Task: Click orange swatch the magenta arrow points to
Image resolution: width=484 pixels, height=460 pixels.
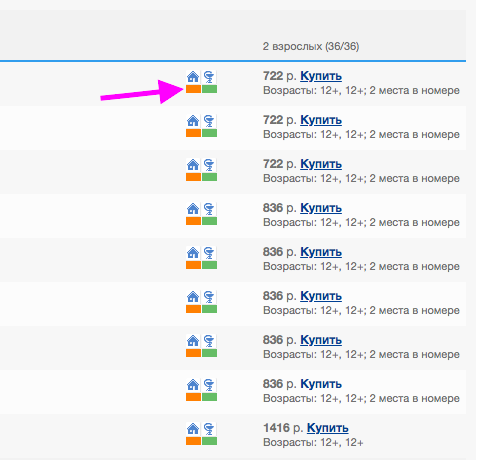Action: coord(193,89)
